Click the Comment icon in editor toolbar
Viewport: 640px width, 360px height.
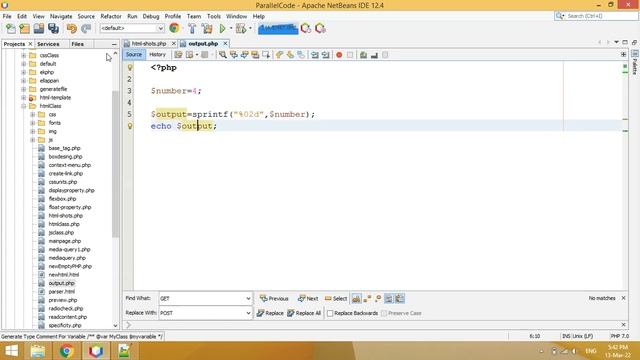363,55
